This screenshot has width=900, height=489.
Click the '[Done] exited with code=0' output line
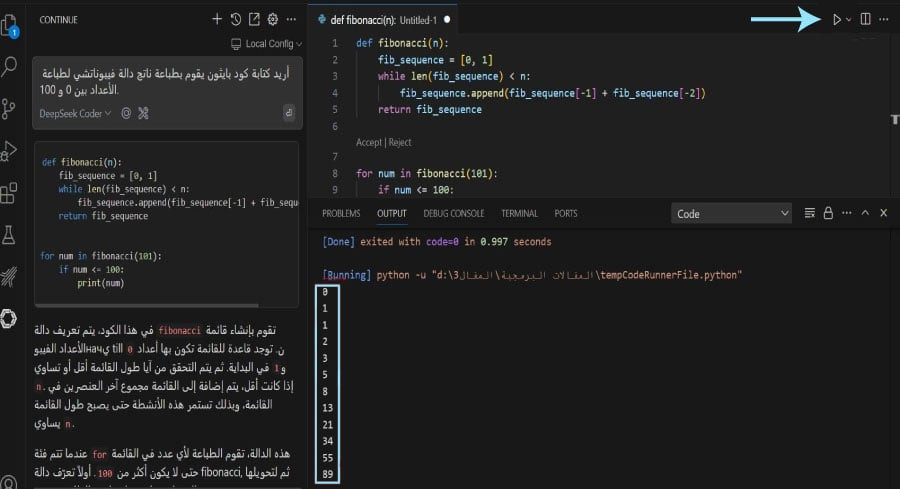pos(436,242)
